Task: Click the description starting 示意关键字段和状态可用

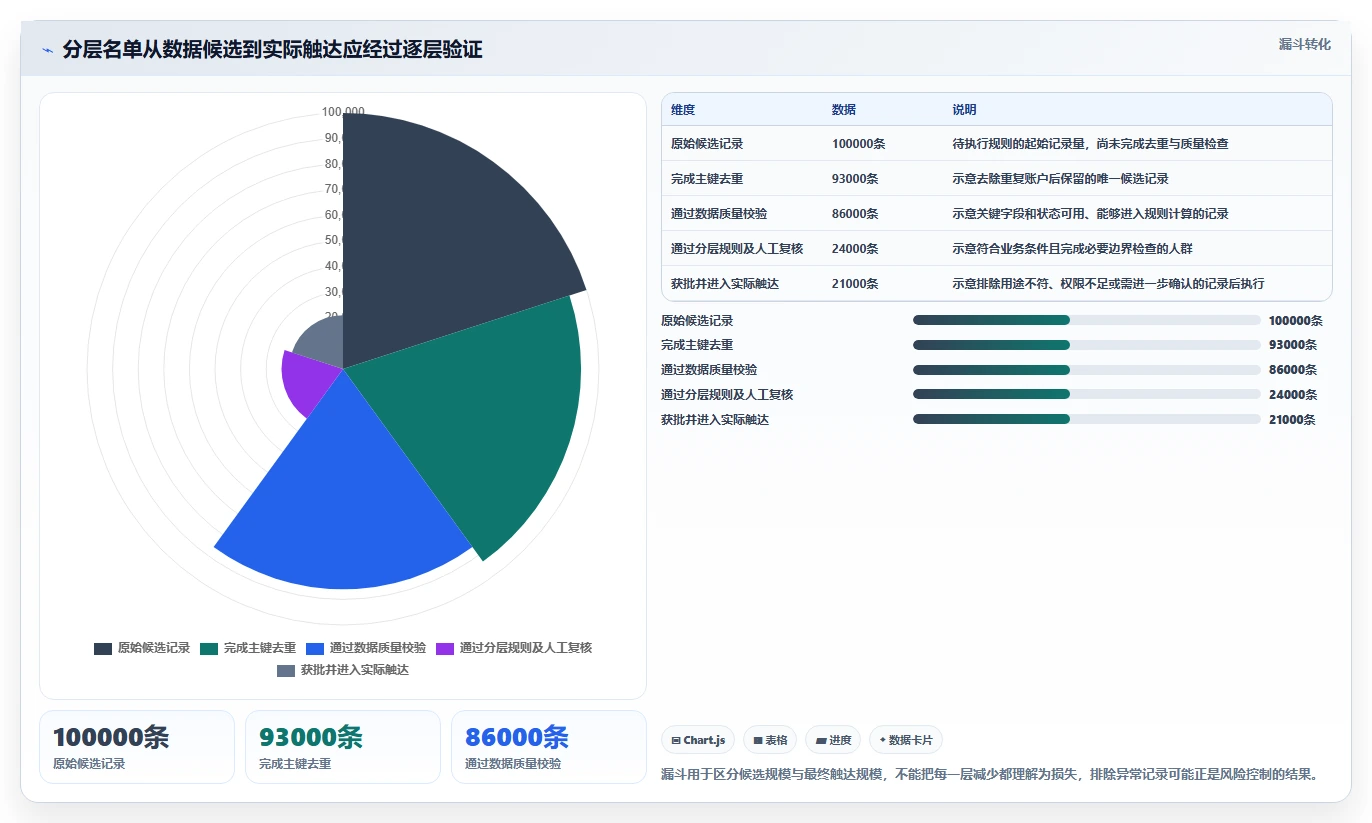Action: tap(1090, 214)
